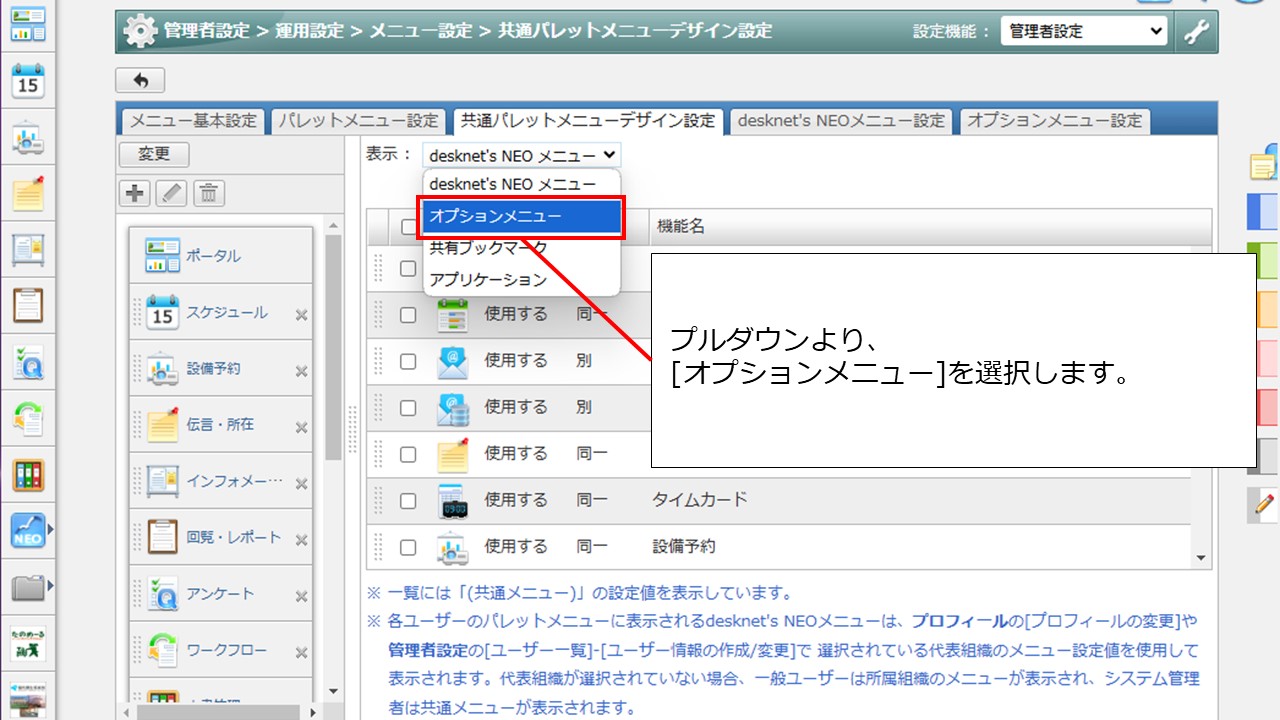Click the plus icon to add menu
Image resolution: width=1280 pixels, height=720 pixels.
(134, 193)
